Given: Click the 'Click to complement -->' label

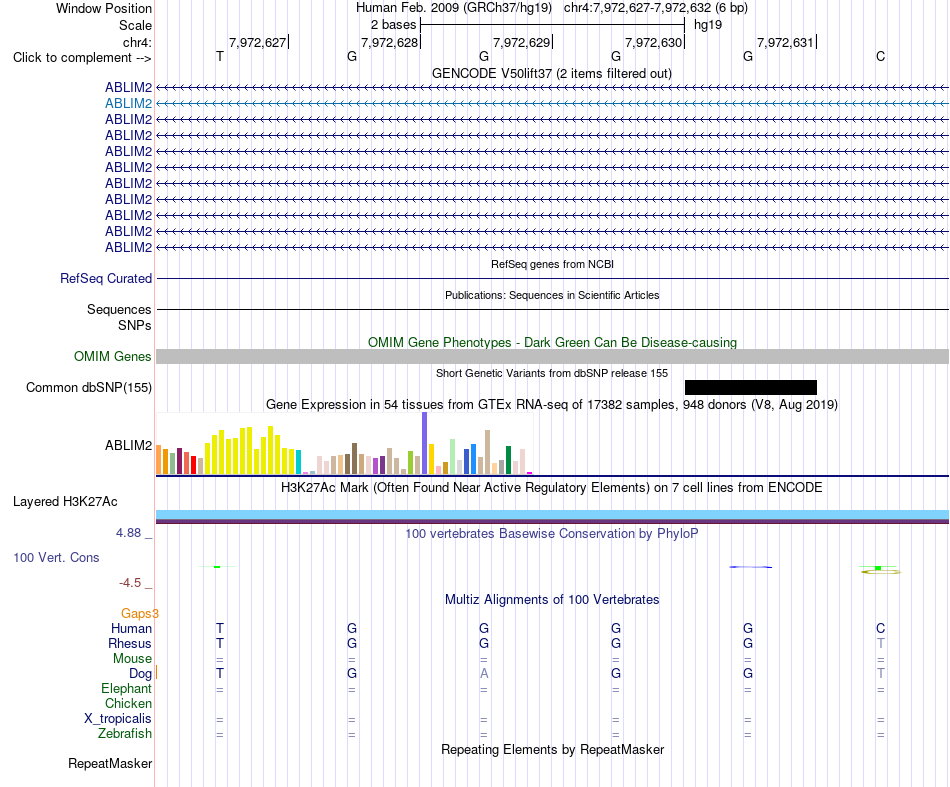Looking at the screenshot, I should click(x=82, y=58).
